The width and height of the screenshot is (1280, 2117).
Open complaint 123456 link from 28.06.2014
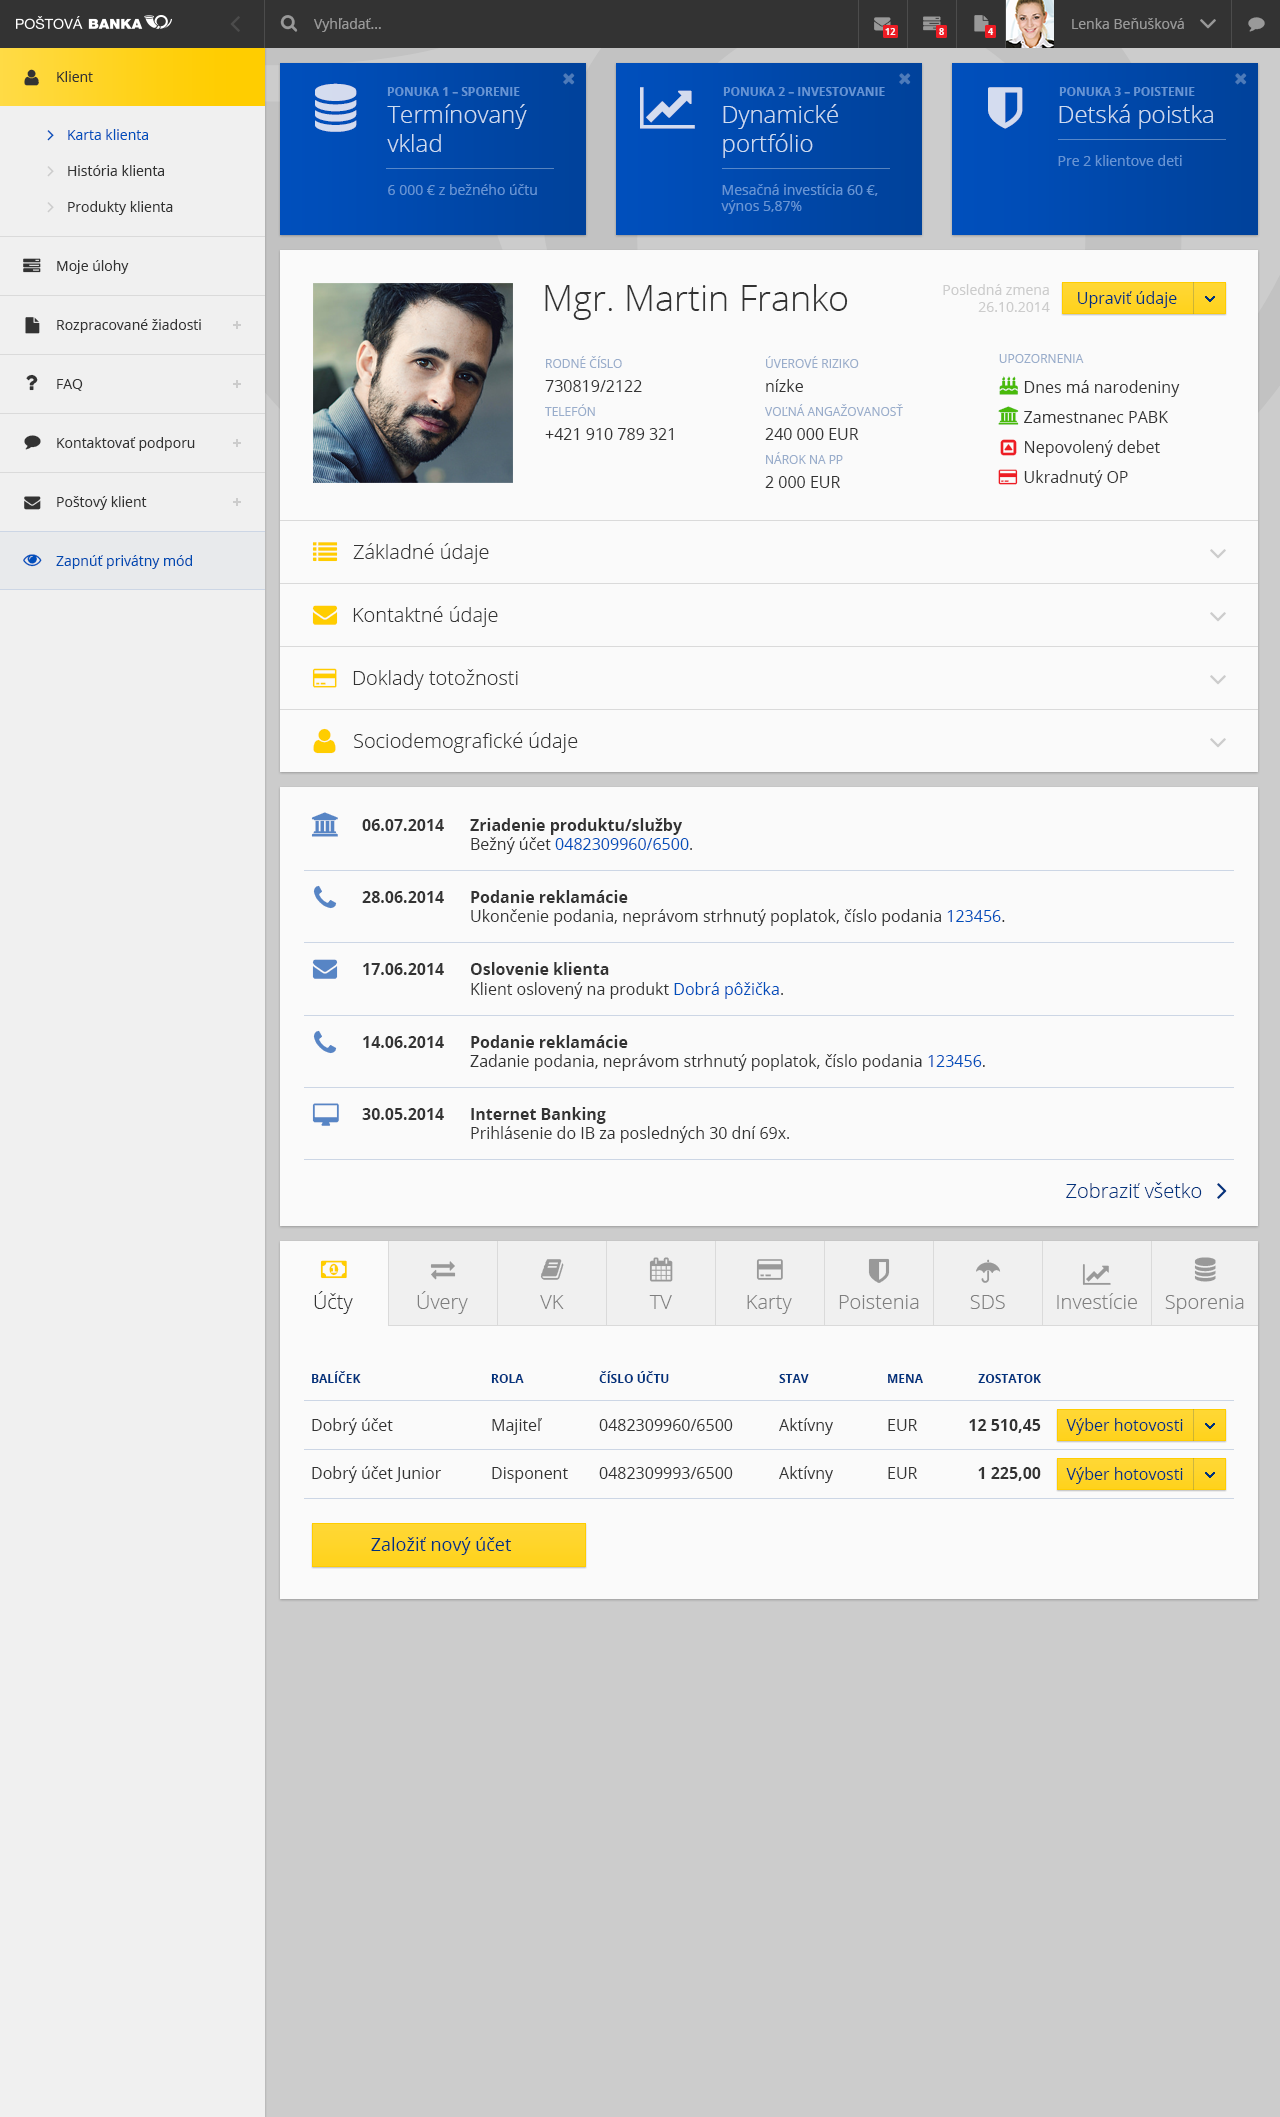click(x=974, y=916)
